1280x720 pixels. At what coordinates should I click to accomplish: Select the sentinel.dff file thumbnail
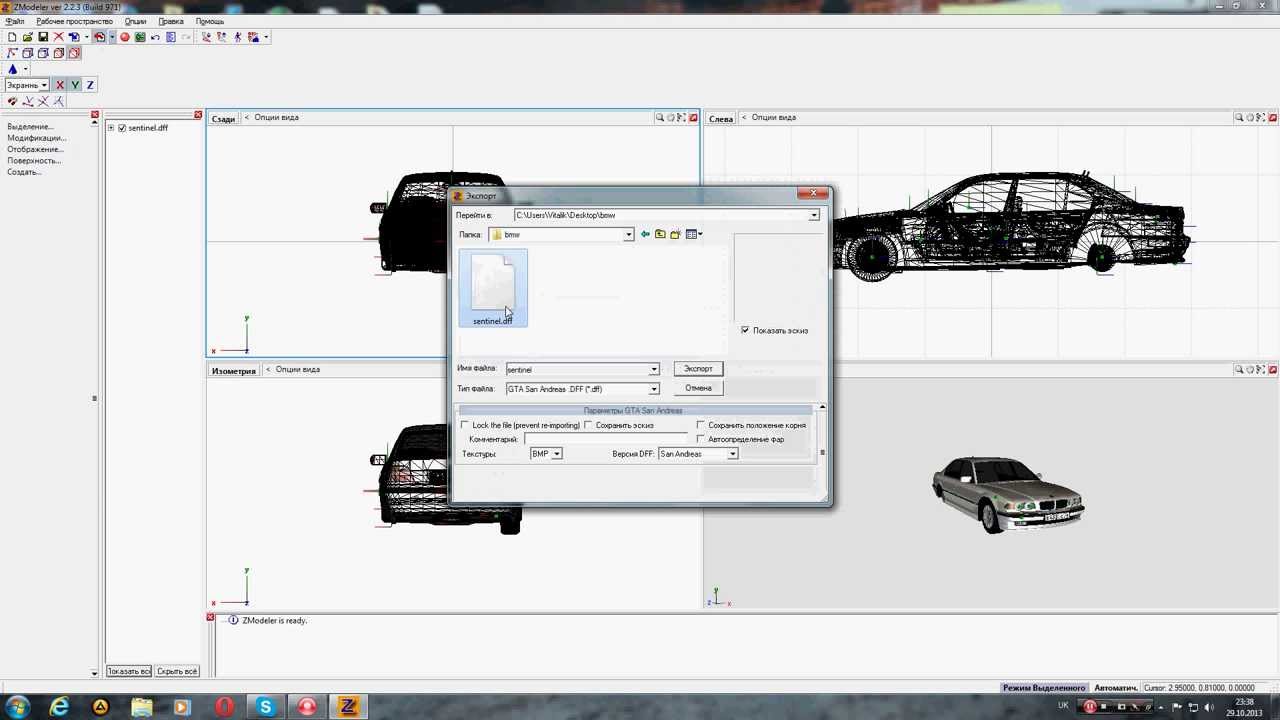(493, 289)
